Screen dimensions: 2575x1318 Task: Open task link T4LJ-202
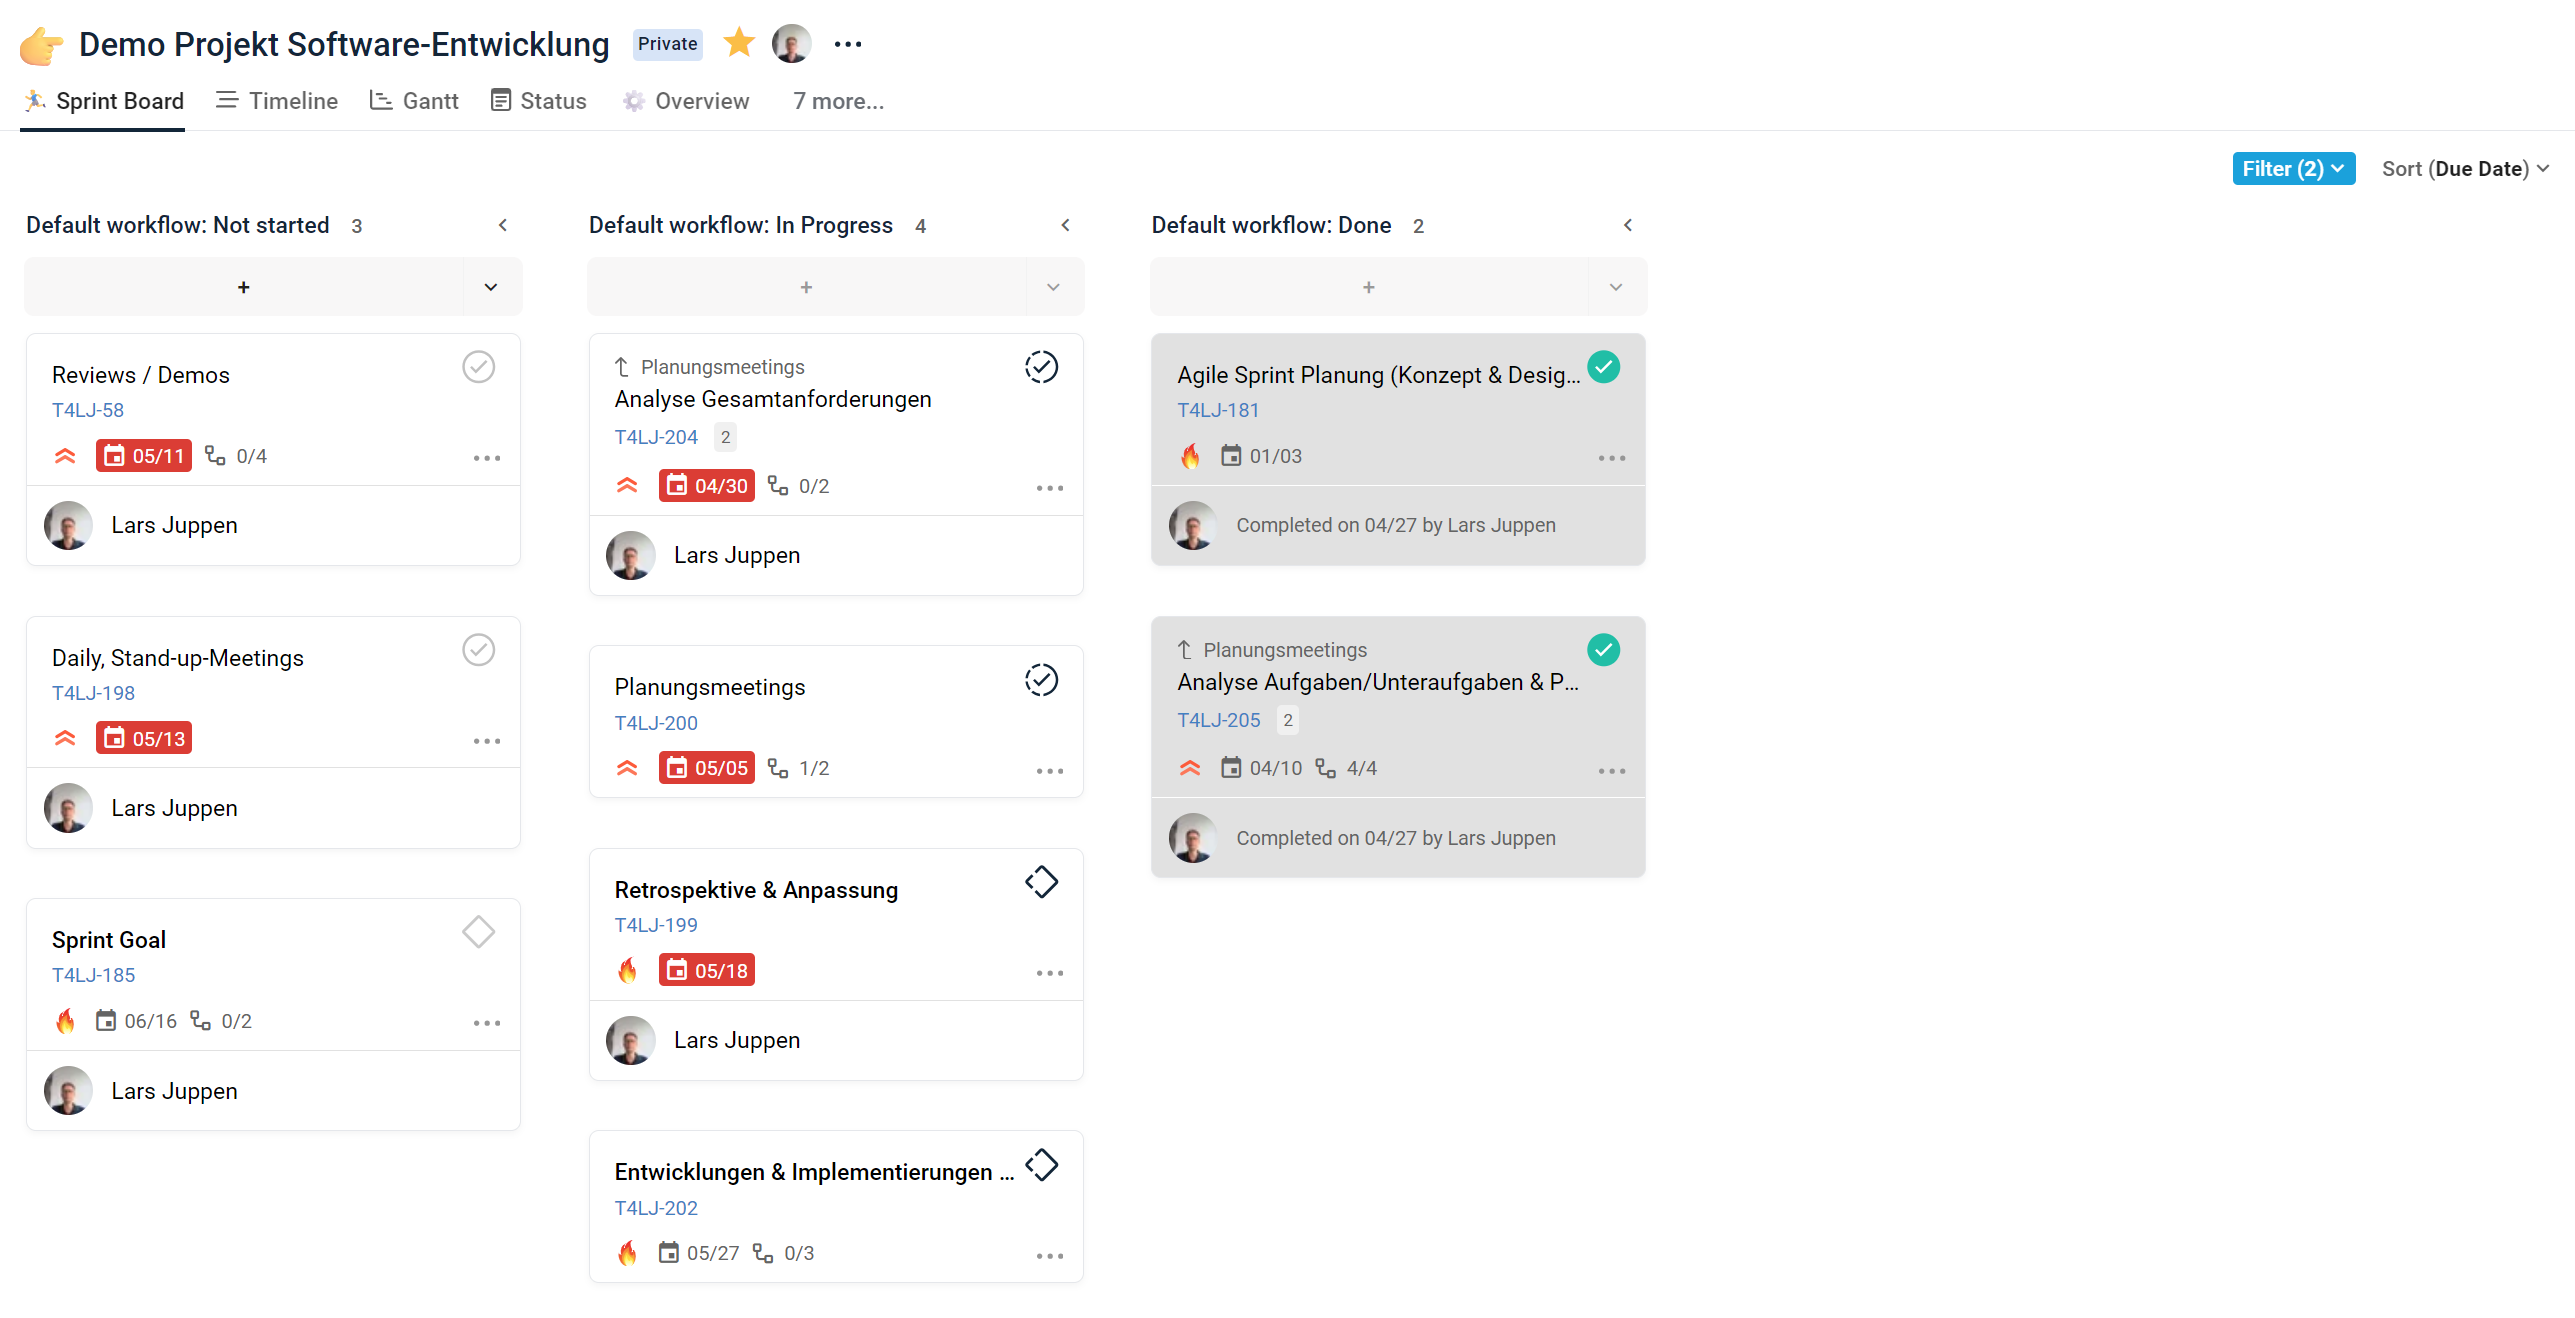pyautogui.click(x=656, y=1208)
